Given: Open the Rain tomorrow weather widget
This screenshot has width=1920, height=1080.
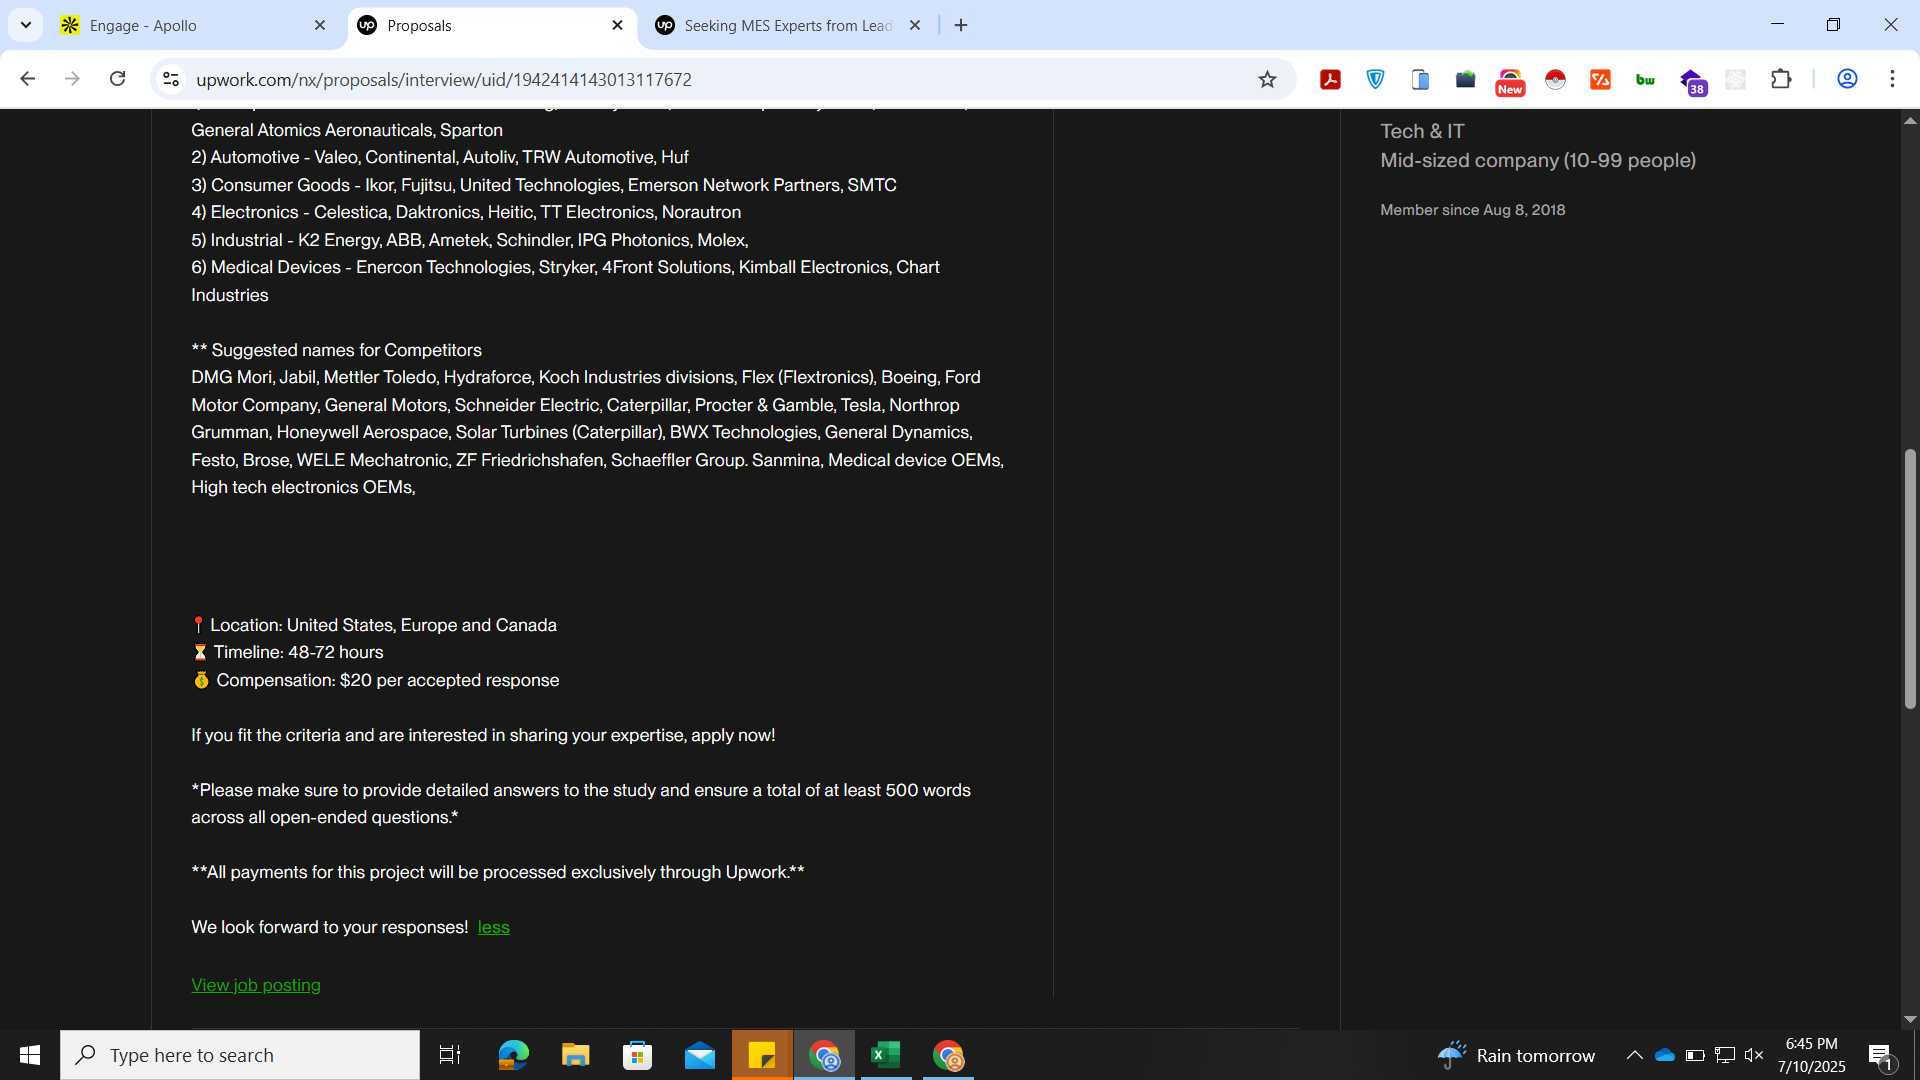Looking at the screenshot, I should point(1516,1055).
